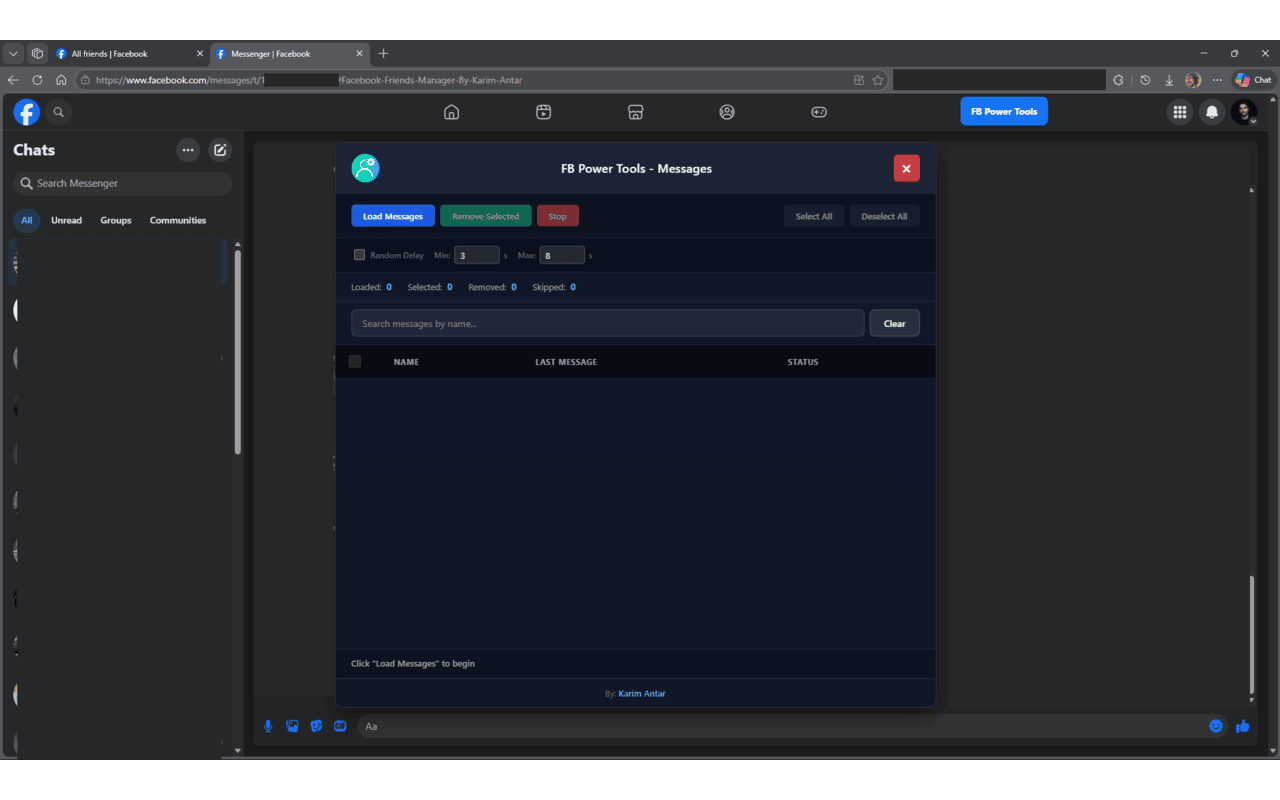Open the browser extensions icon
Screen dimensions: 1280x800
point(1118,80)
